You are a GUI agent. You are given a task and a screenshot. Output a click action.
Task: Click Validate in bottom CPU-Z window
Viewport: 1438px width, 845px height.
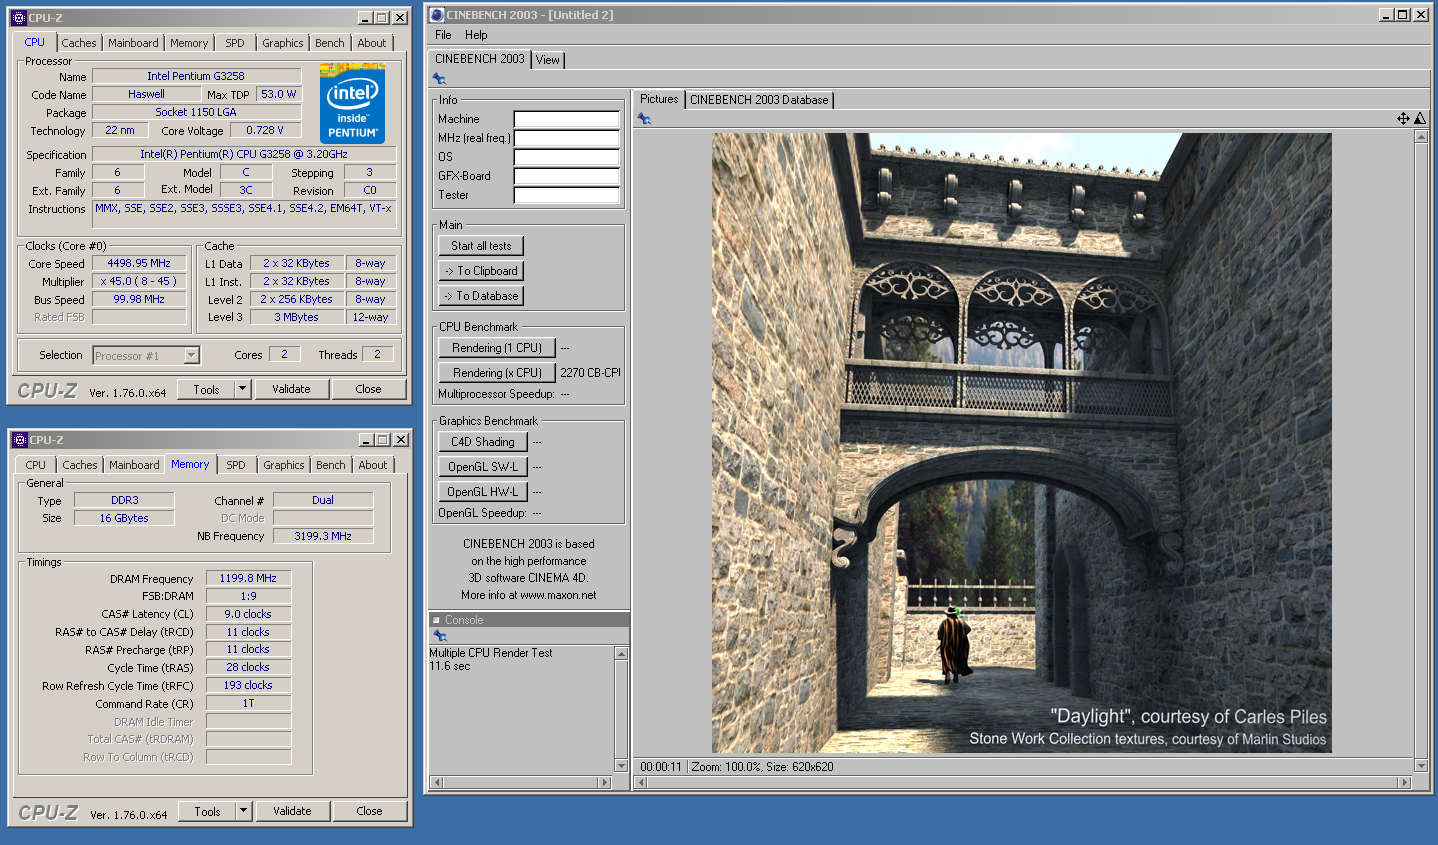point(292,811)
